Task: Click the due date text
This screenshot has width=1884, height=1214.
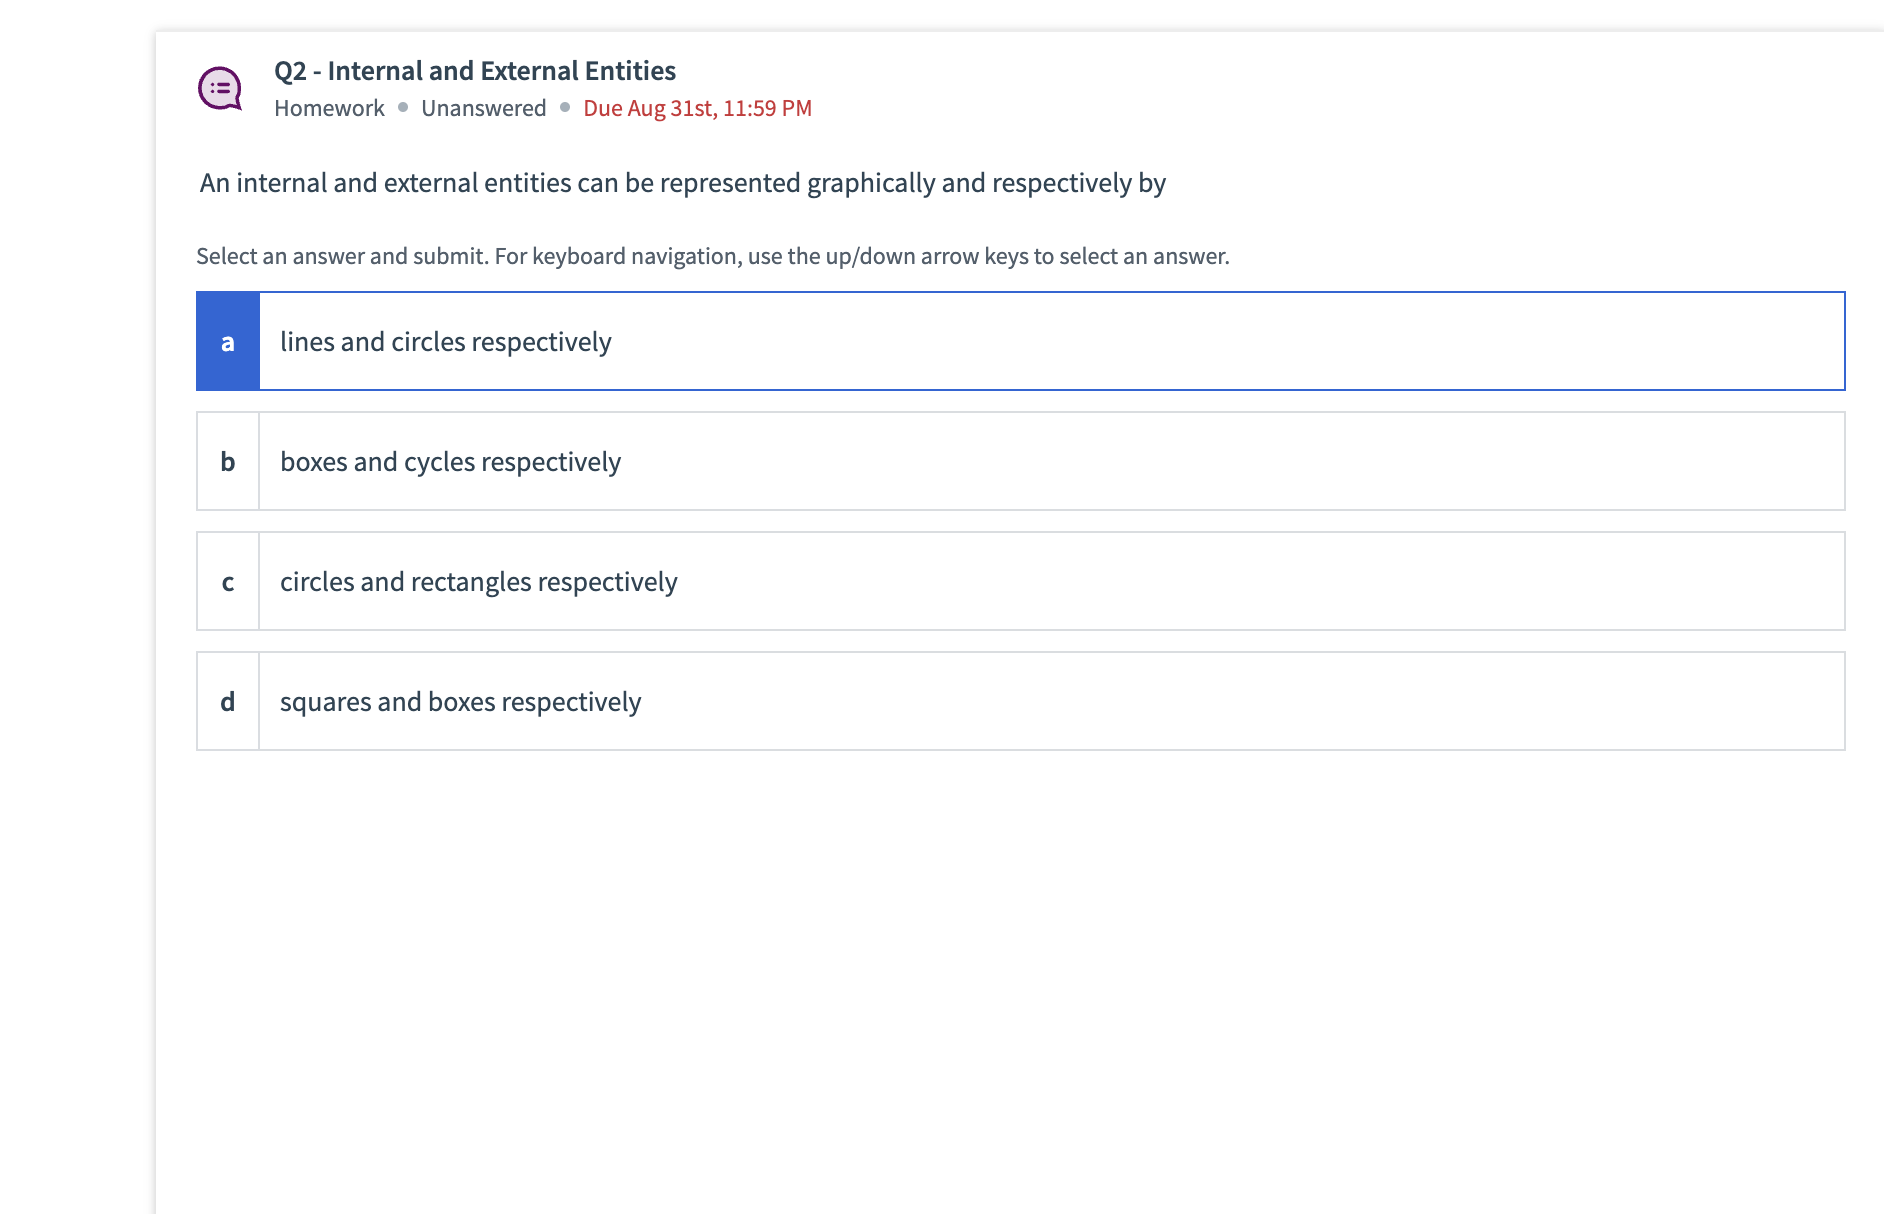Action: 697,107
